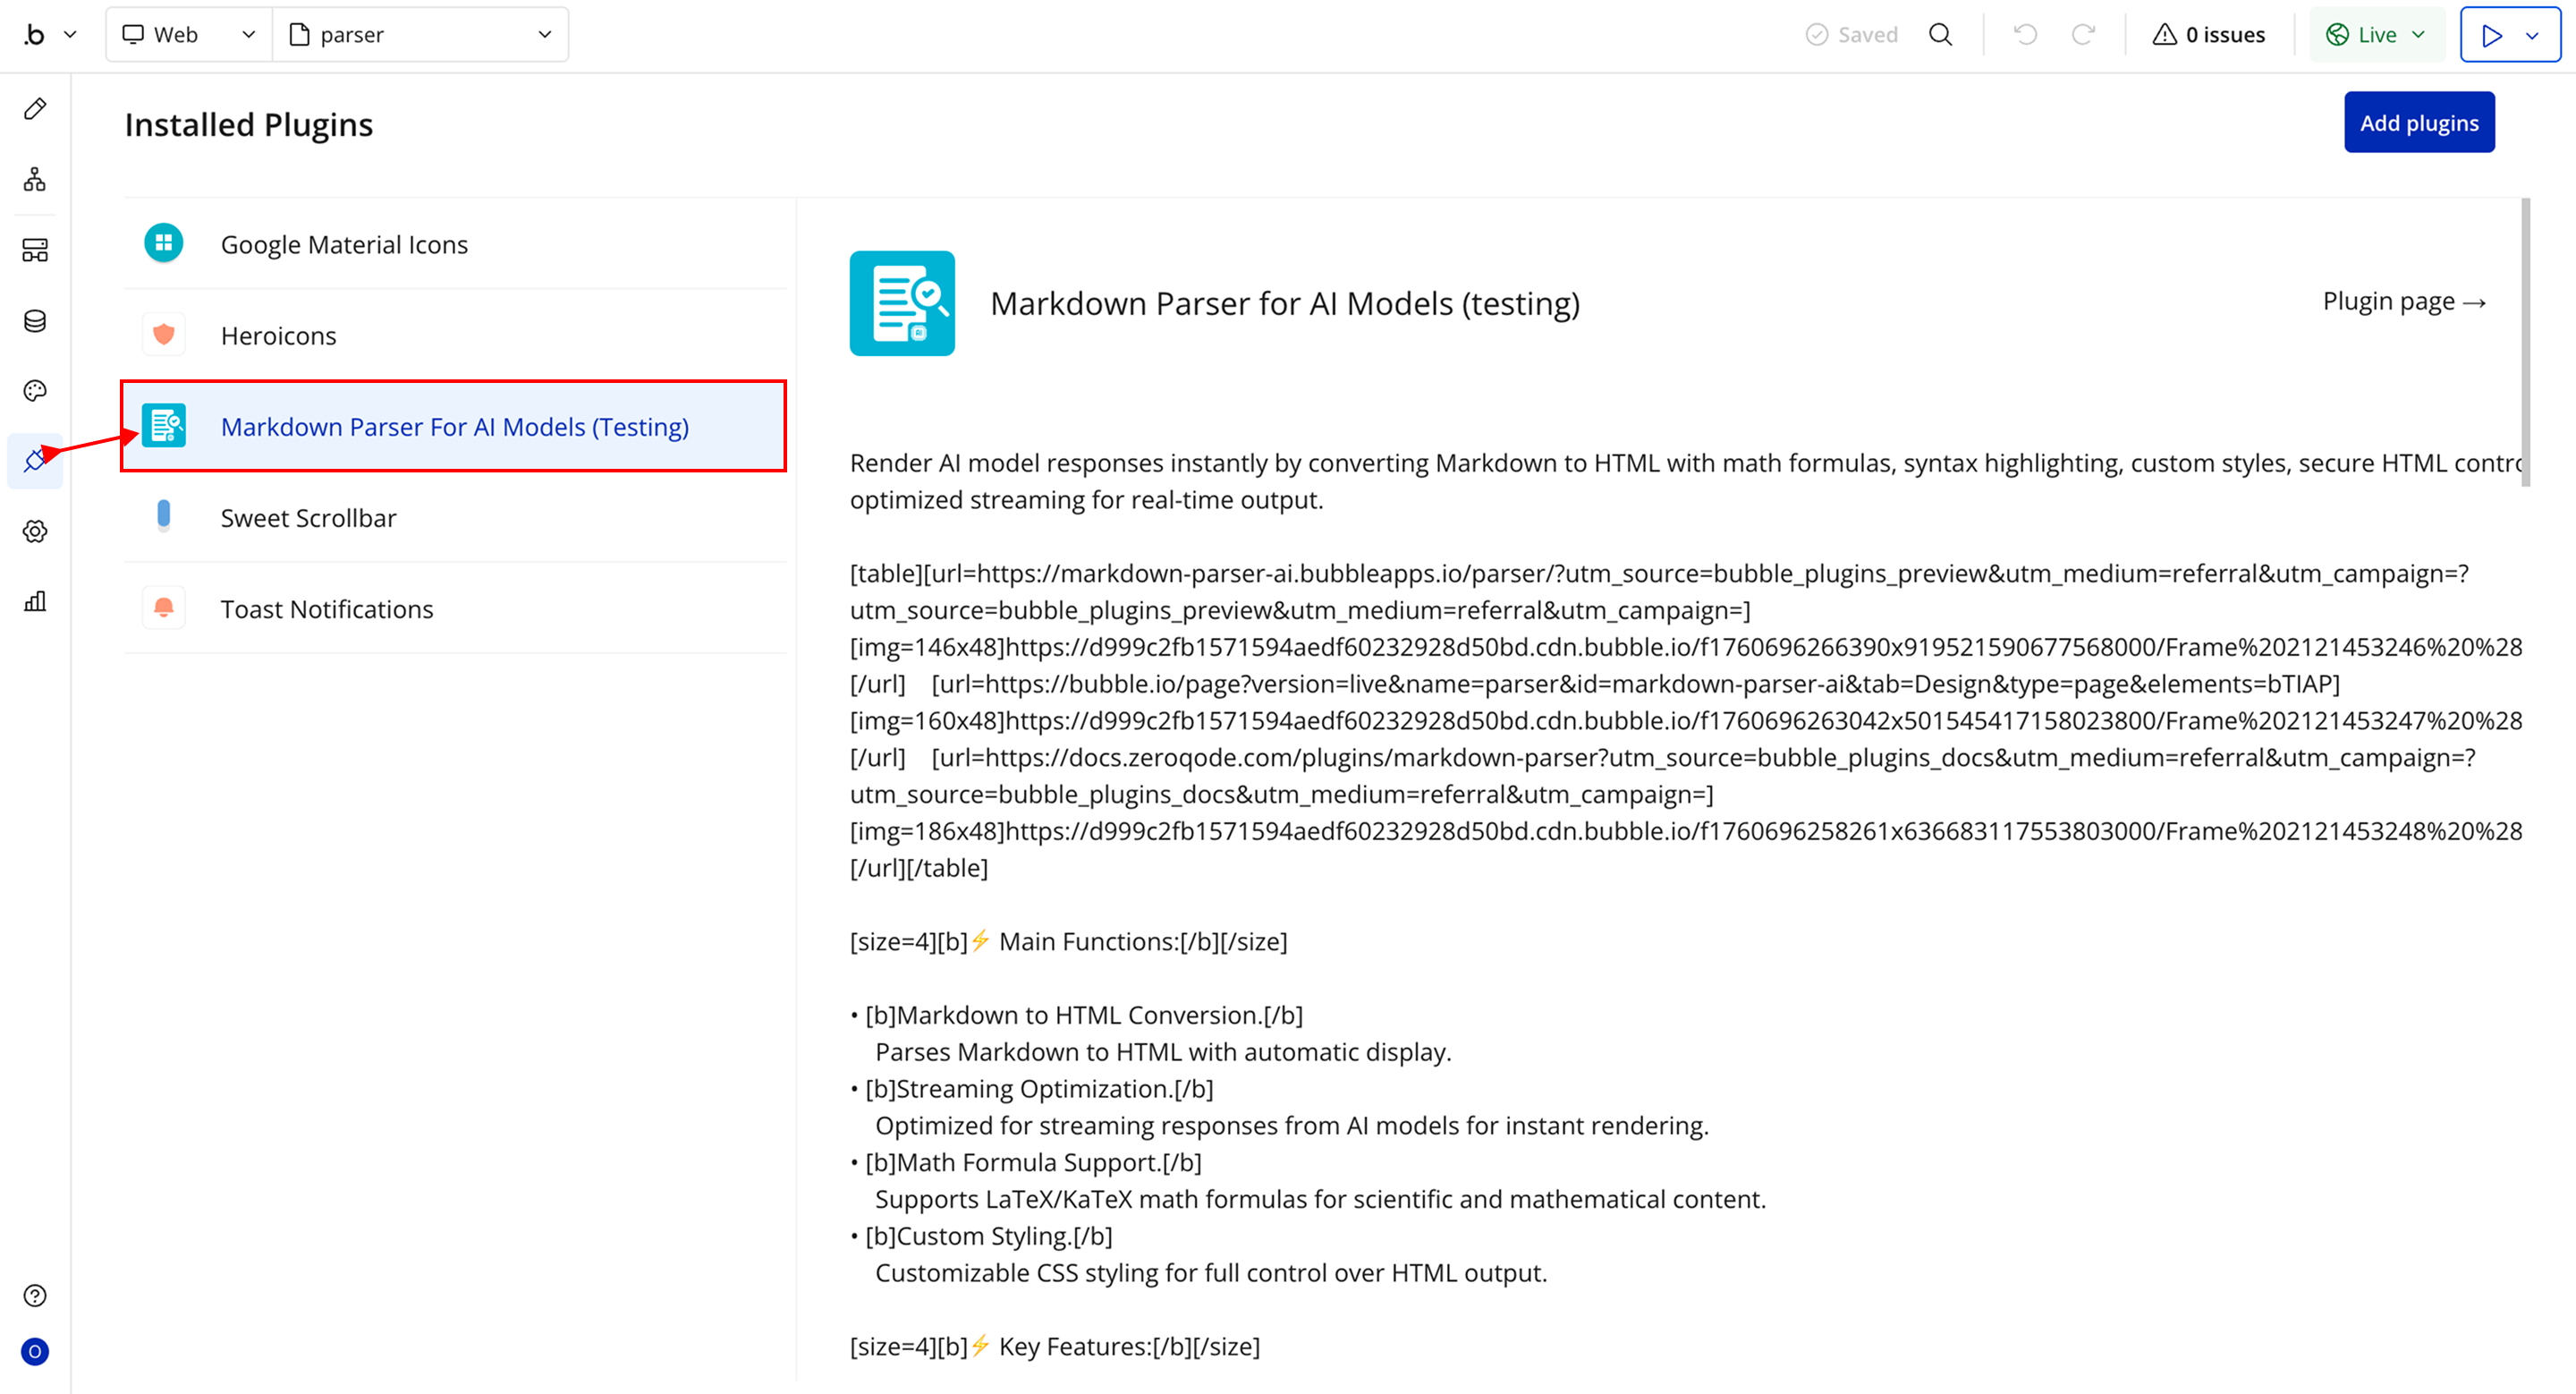Select the Toast Notifications plugin

[x=326, y=609]
